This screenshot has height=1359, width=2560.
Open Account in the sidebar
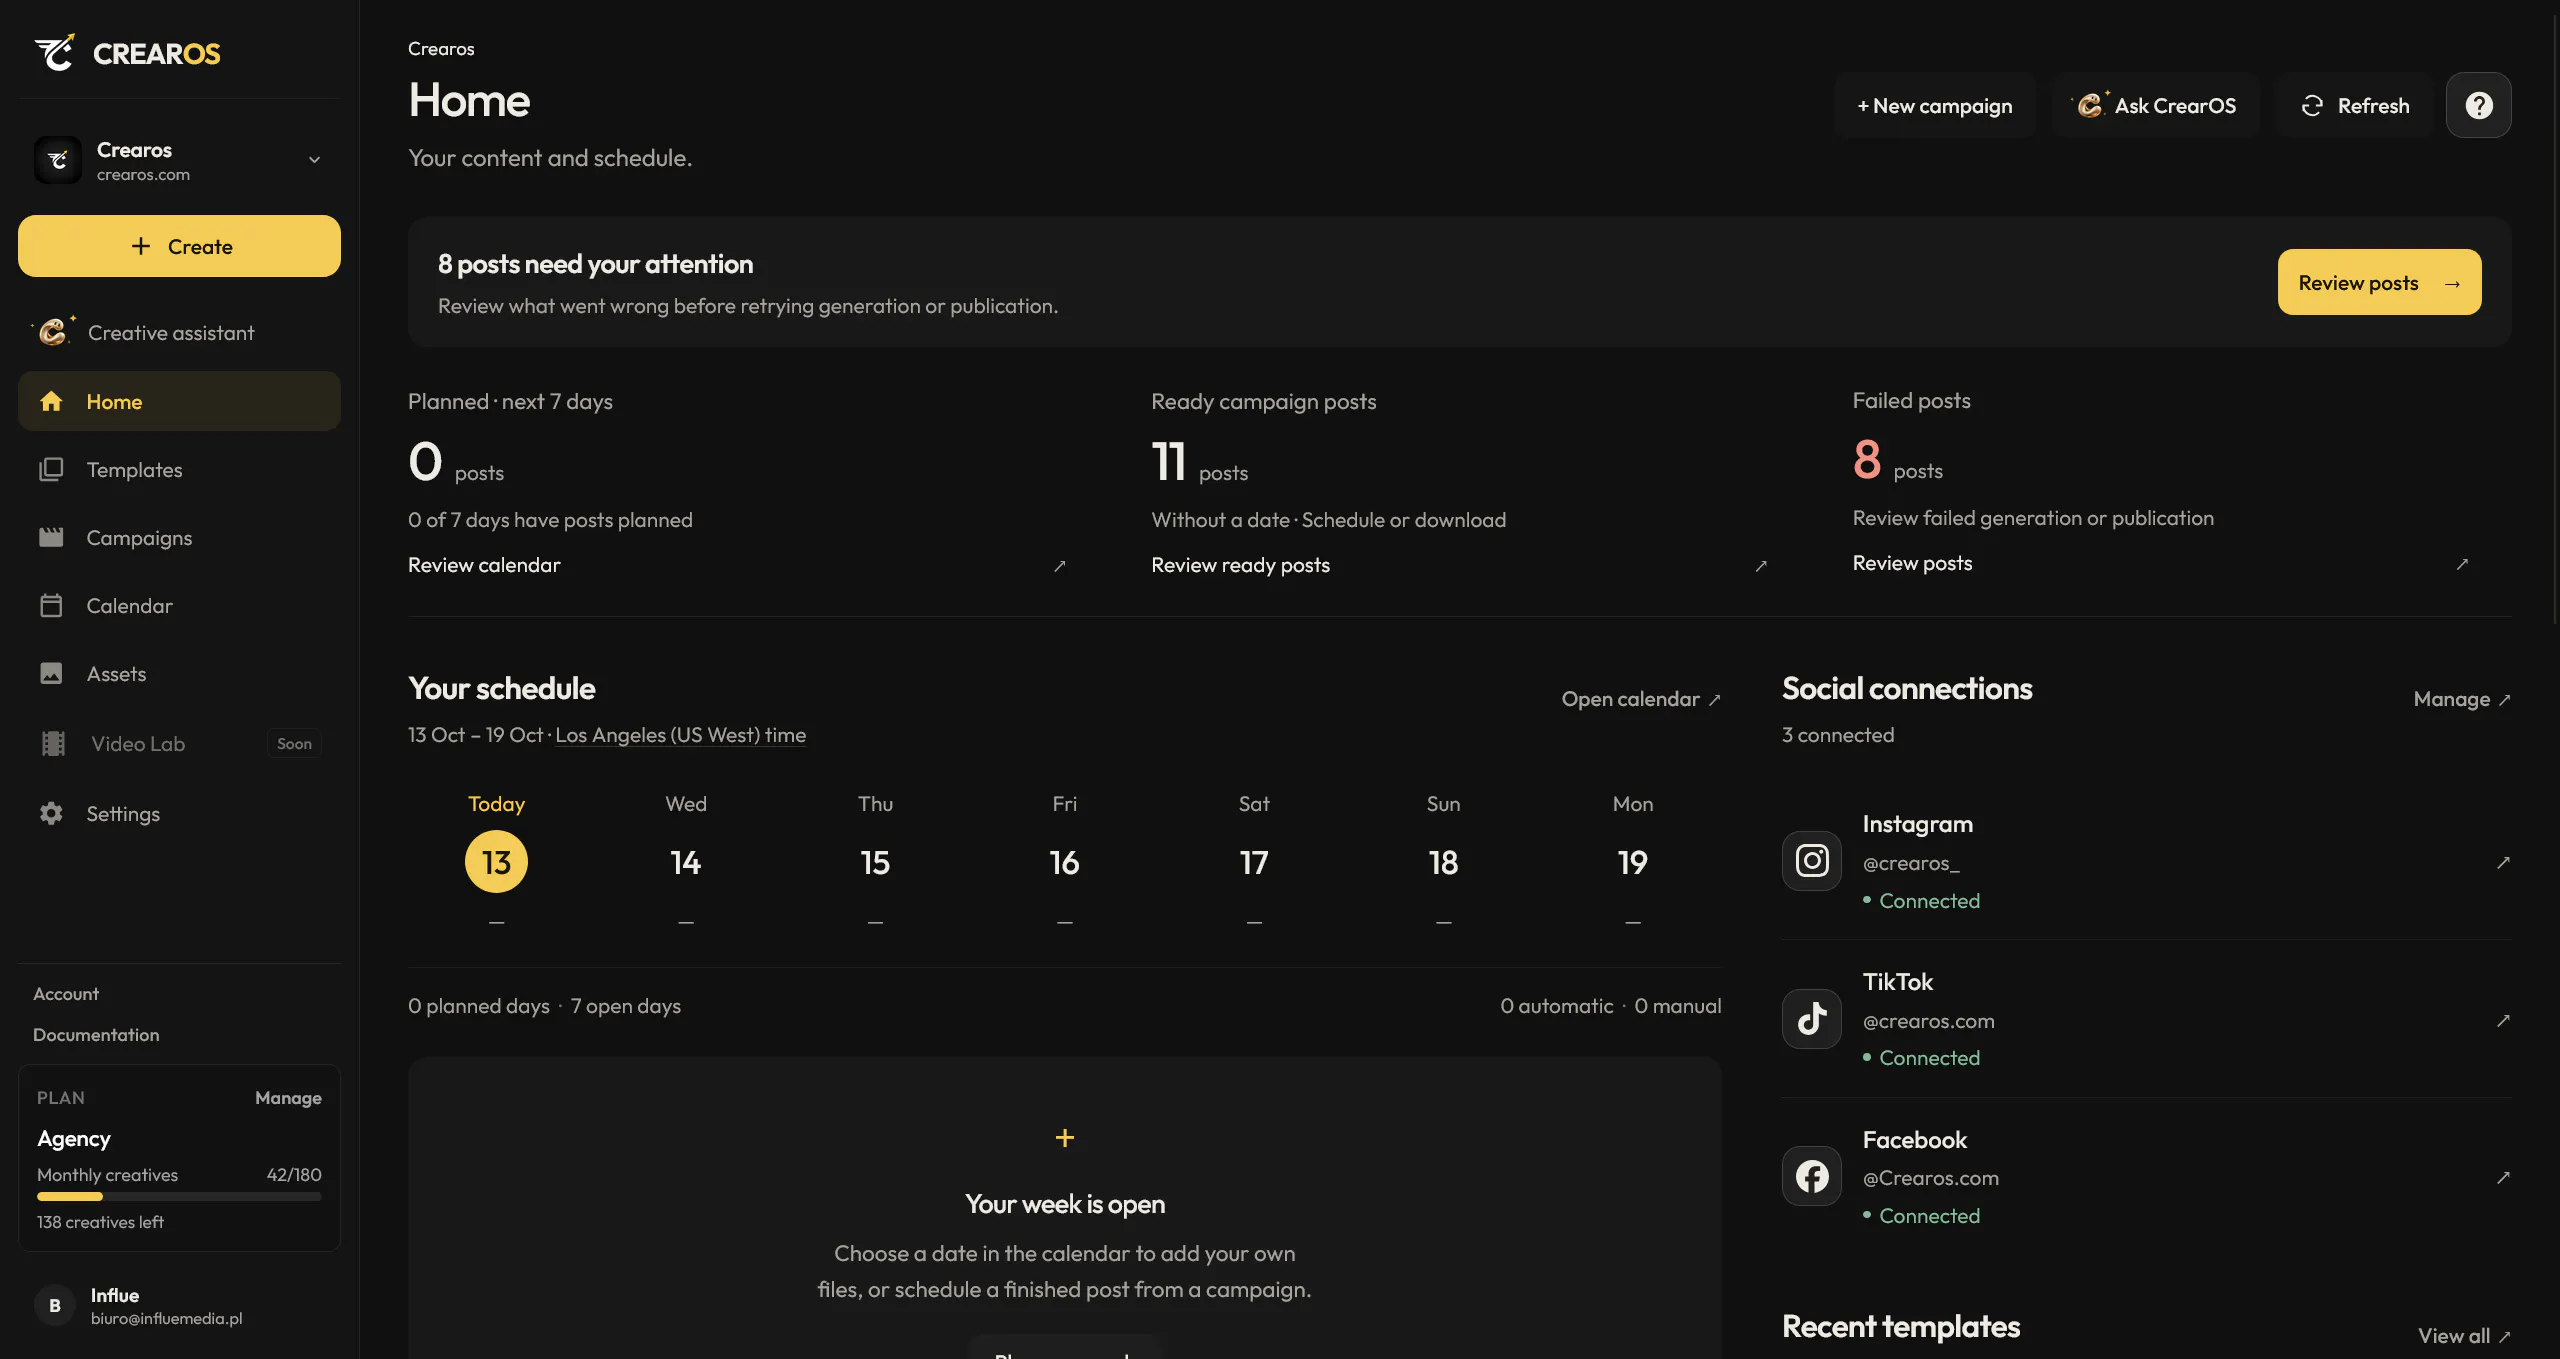click(66, 994)
